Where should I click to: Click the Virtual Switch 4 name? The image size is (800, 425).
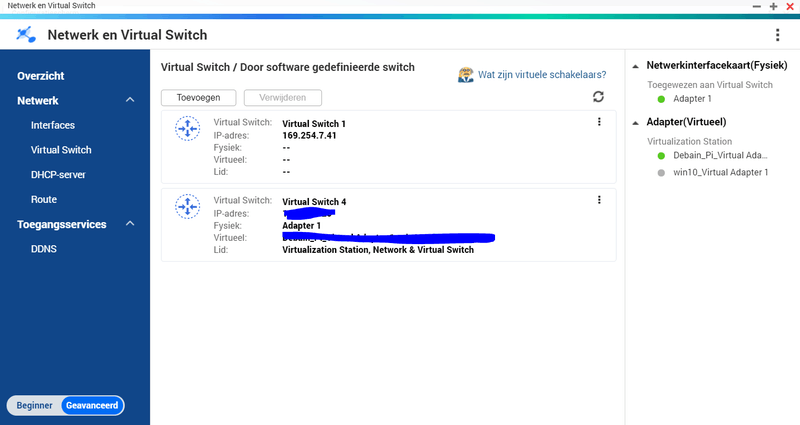314,202
